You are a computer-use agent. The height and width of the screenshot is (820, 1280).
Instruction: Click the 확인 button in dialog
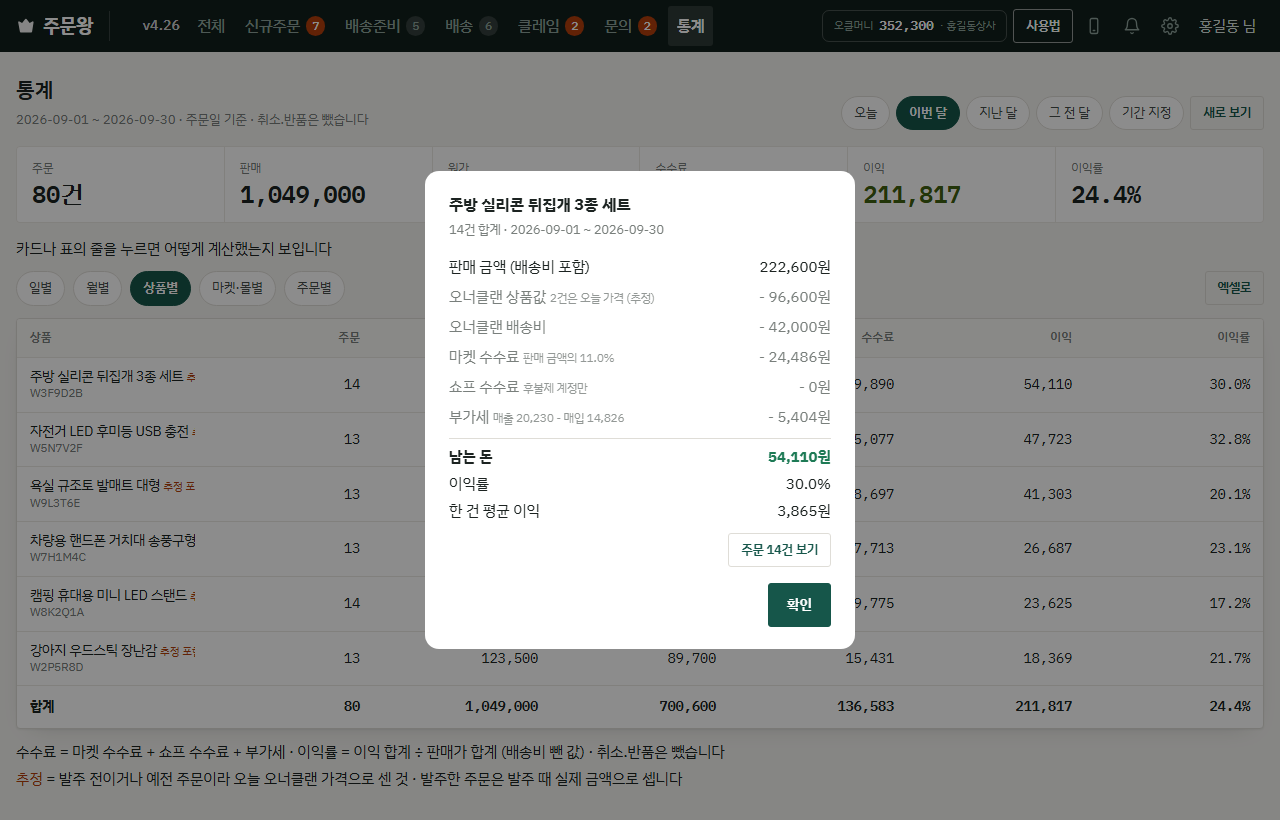799,605
